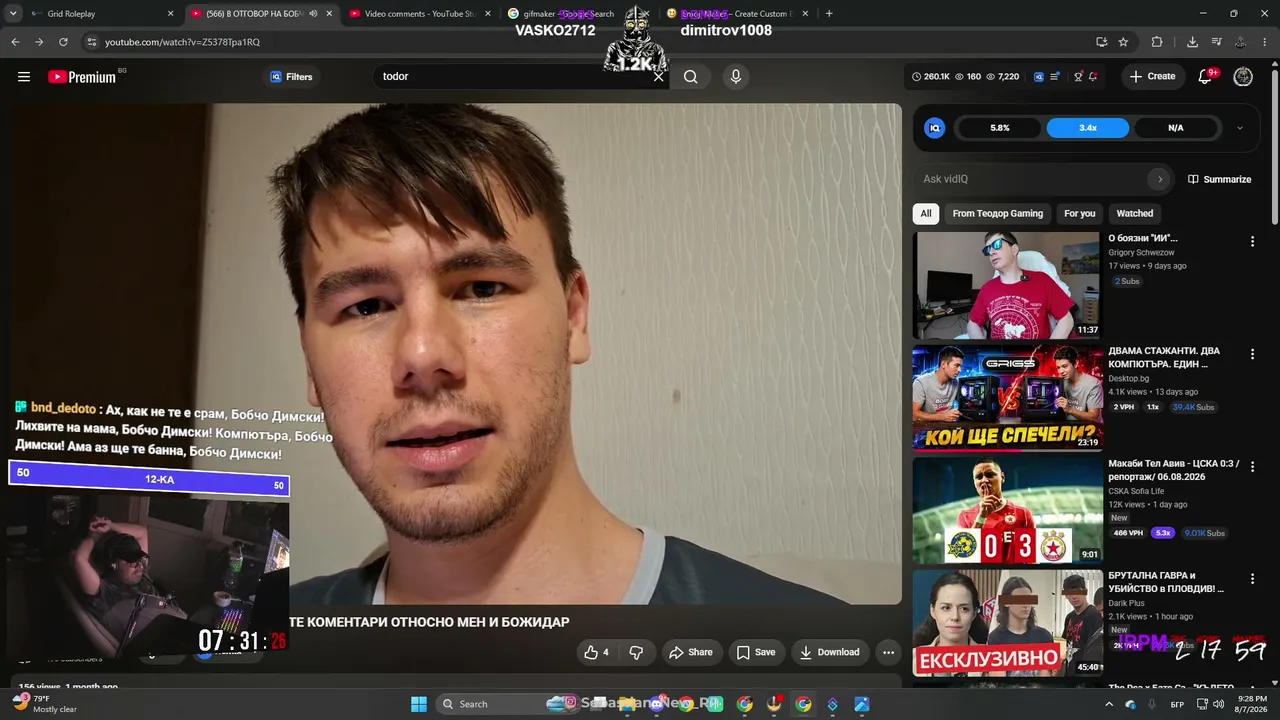Open more actions ellipsis below video
Viewport: 1280px width, 720px height.
[888, 652]
